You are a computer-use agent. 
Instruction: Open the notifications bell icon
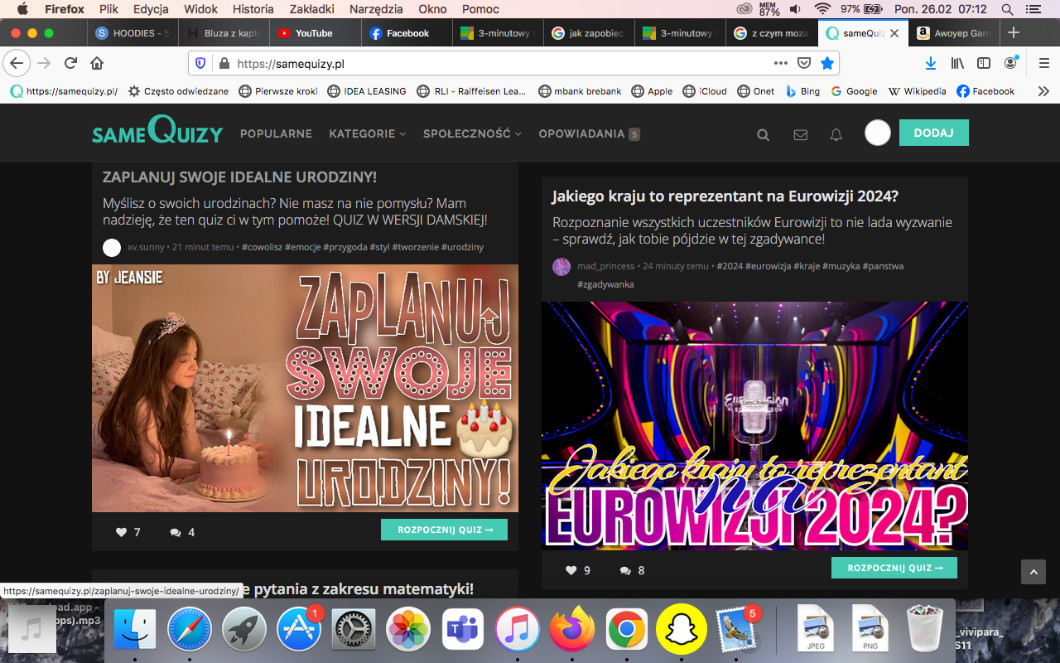pyautogui.click(x=836, y=135)
